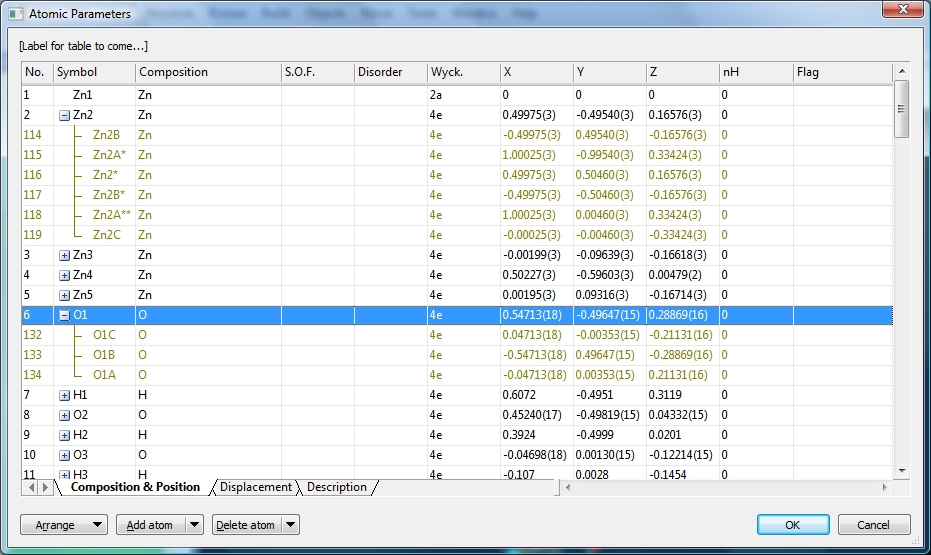
Task: Click the S.O.F. column header
Action: pyautogui.click(x=317, y=72)
